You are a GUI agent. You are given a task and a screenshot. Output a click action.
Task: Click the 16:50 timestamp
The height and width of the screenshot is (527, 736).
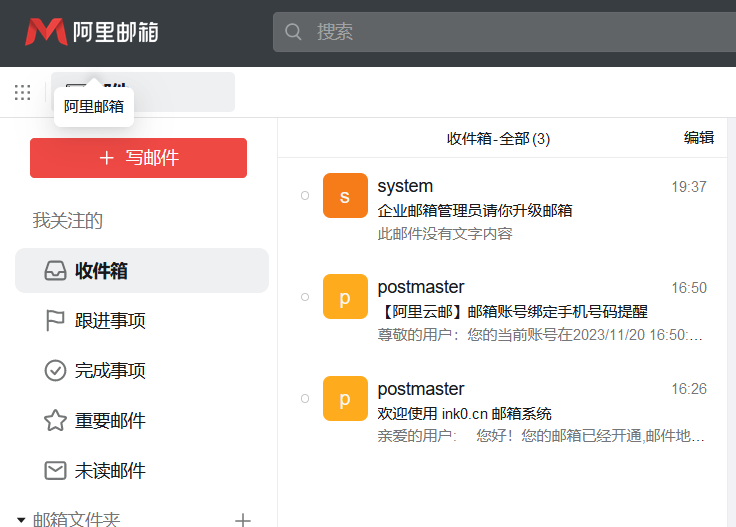click(689, 288)
